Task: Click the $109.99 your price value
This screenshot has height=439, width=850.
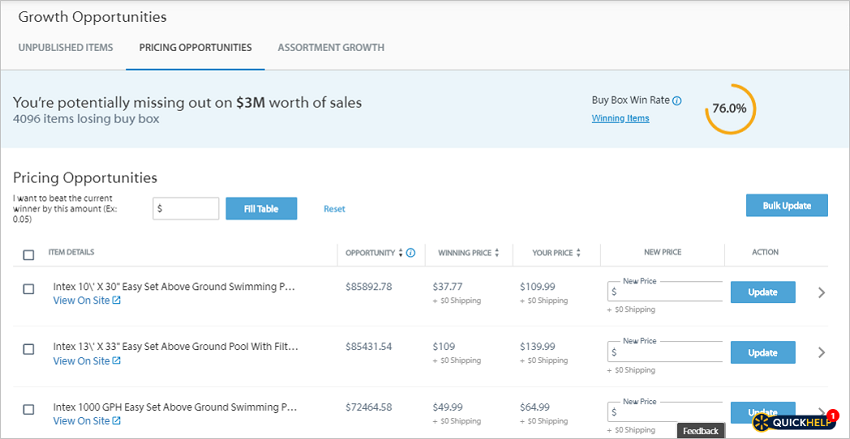Action: (537, 287)
